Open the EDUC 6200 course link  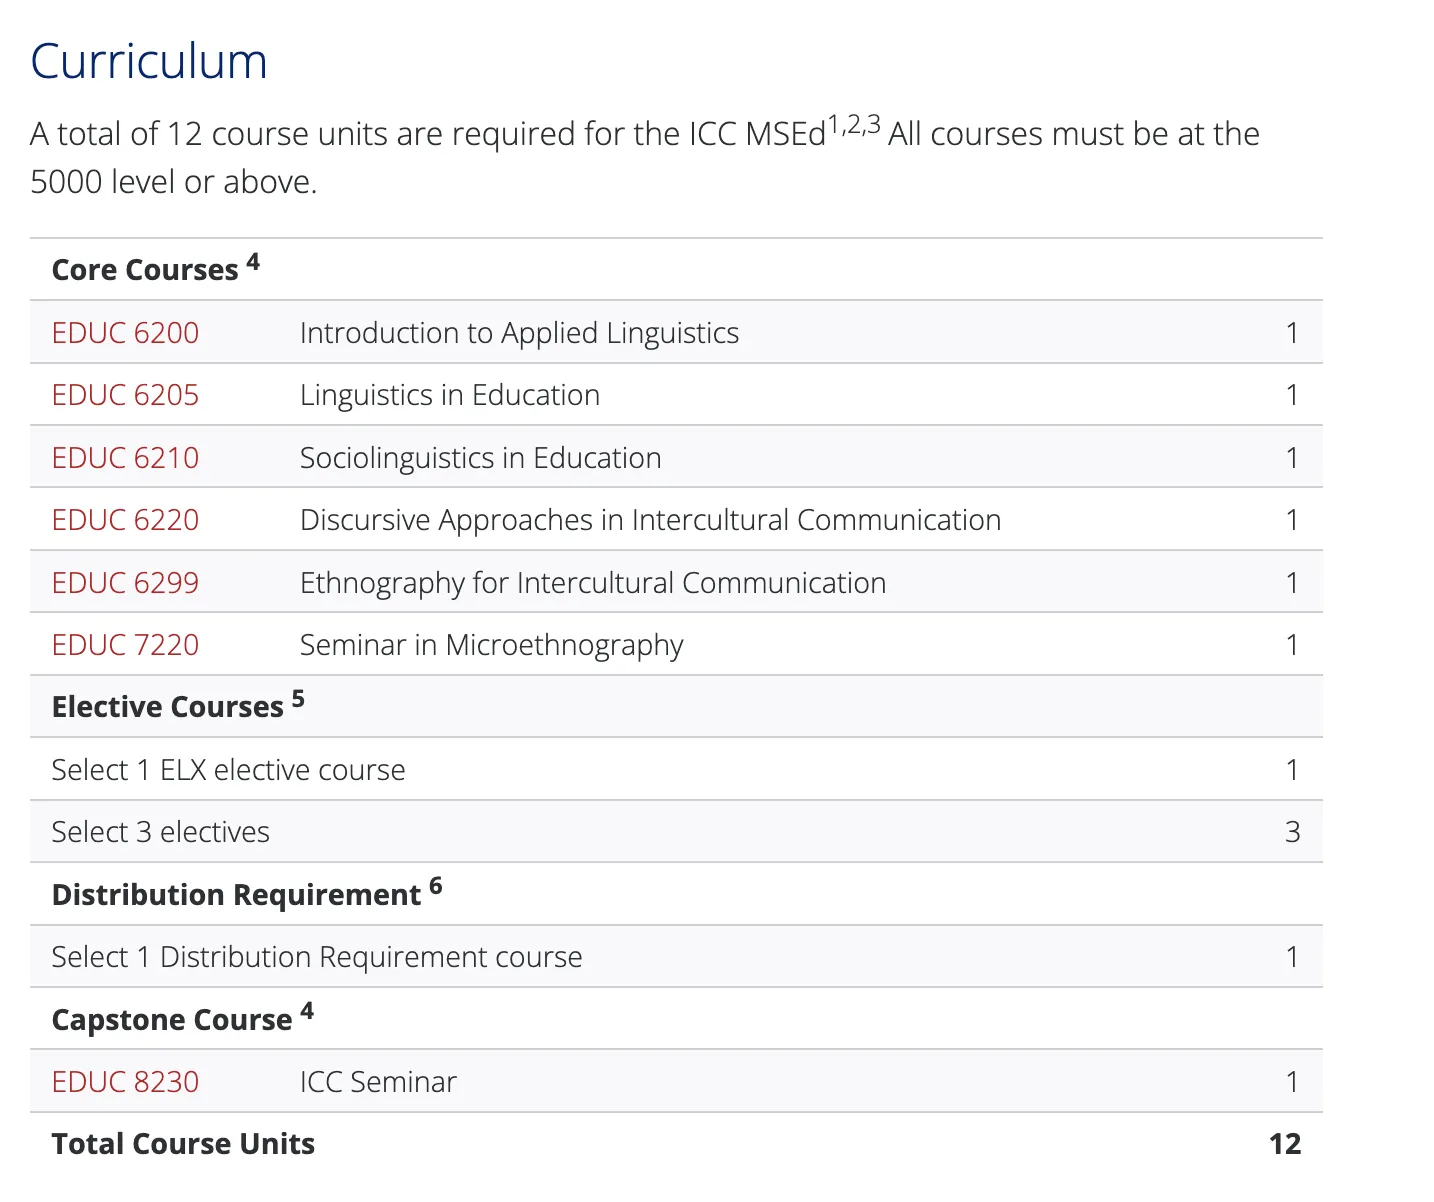(125, 333)
